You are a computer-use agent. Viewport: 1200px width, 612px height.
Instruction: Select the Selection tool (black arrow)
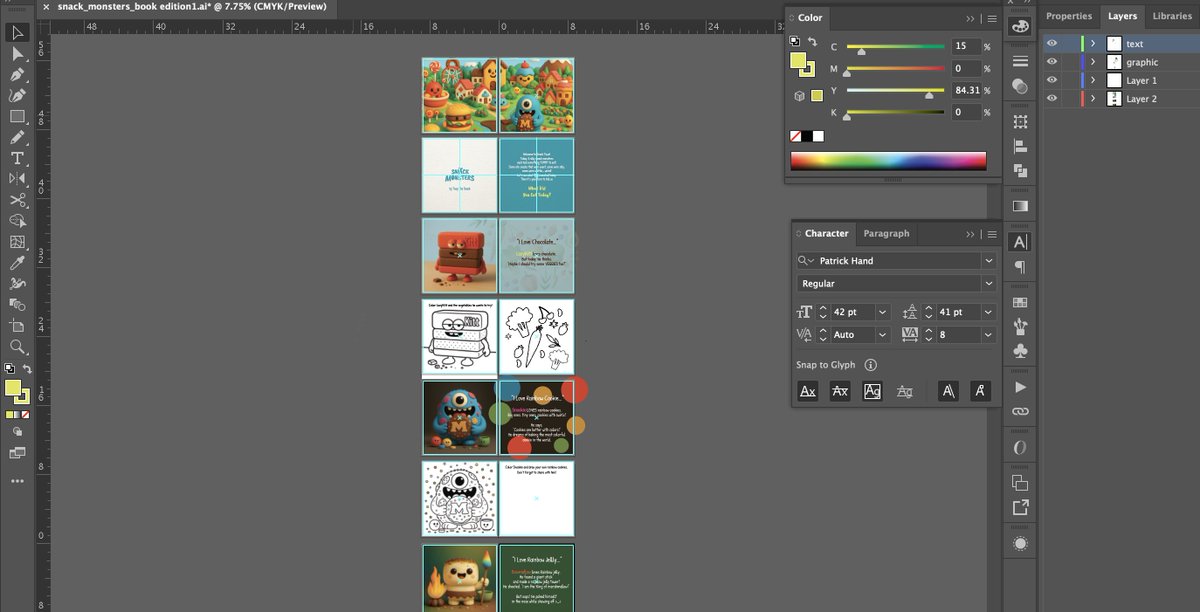coord(17,33)
